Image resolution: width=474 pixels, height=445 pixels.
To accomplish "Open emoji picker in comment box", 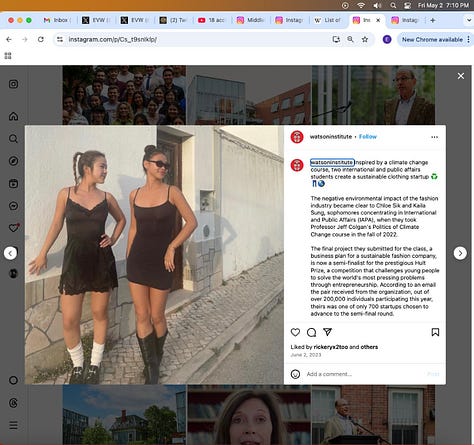I will point(295,374).
